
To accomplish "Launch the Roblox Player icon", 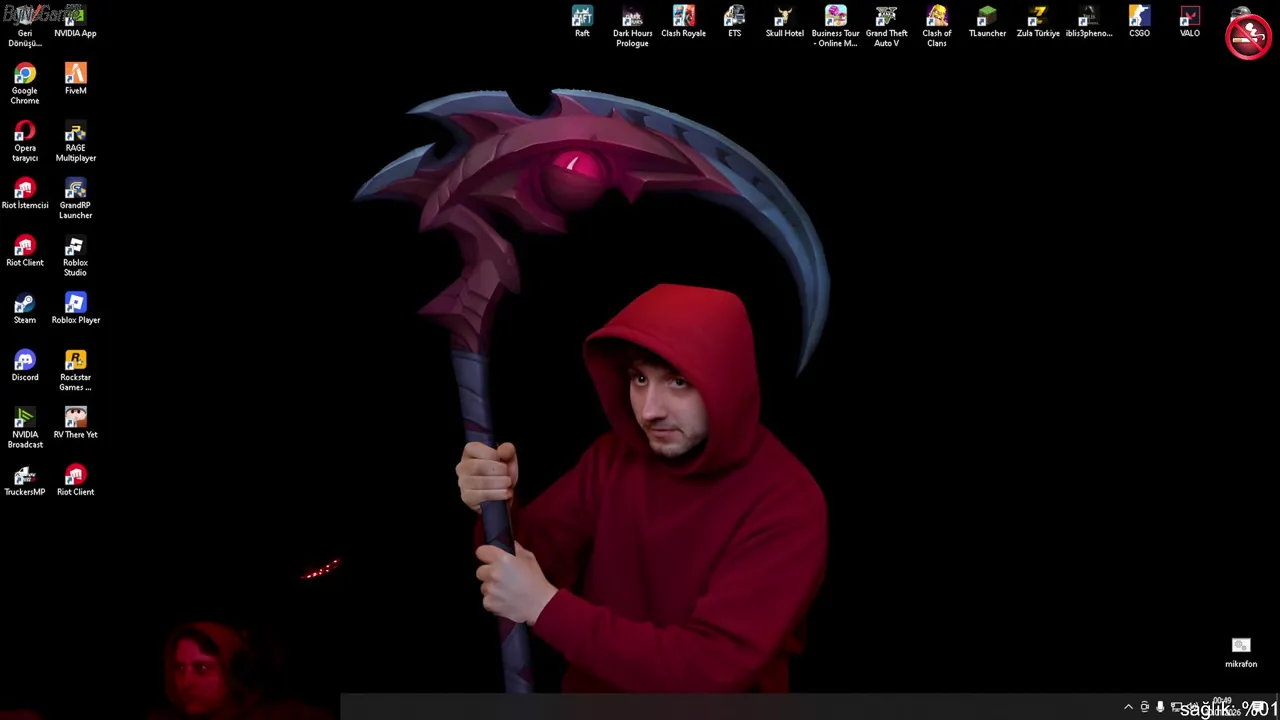I will click(x=75, y=308).
